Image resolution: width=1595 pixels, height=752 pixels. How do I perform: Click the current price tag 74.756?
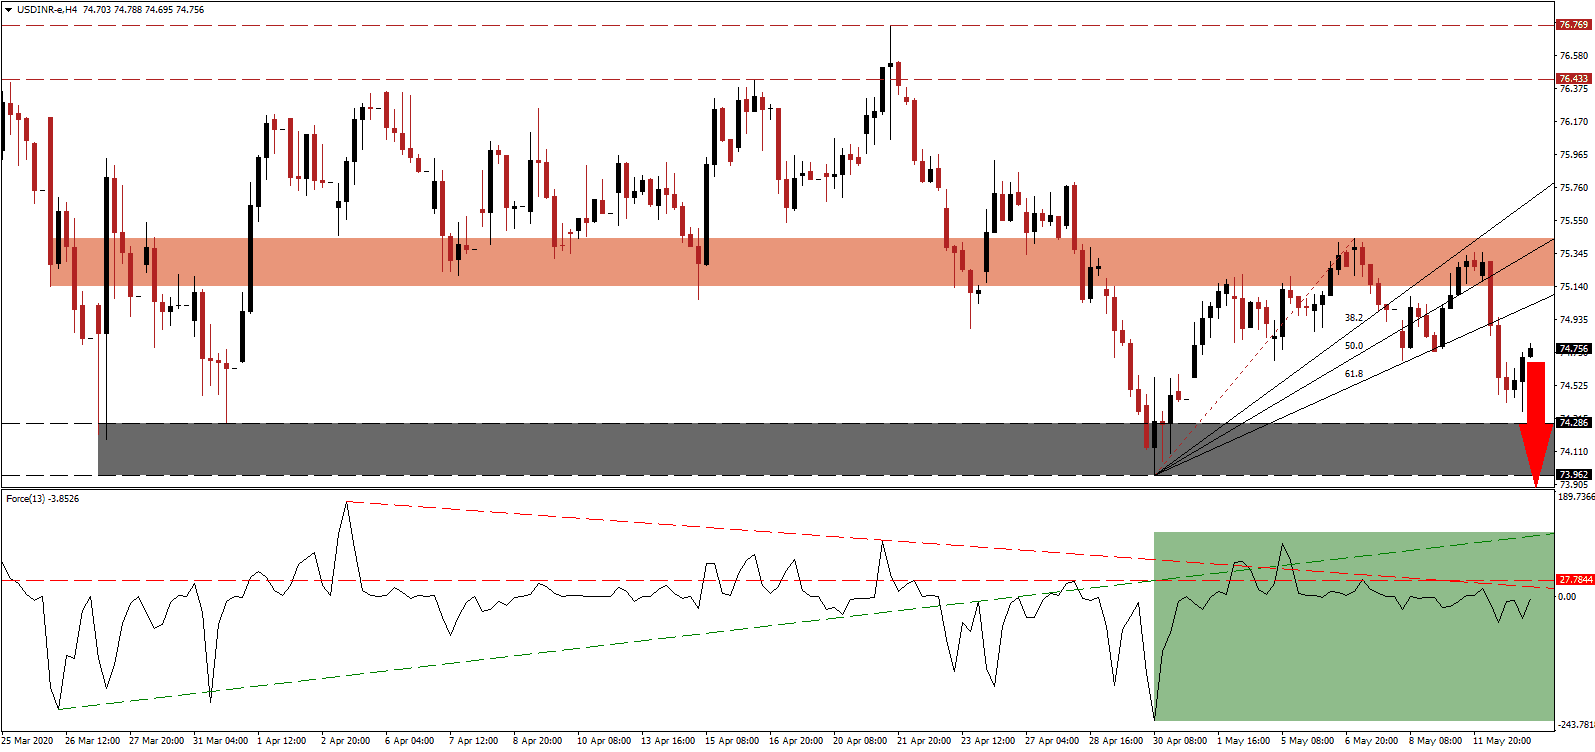point(1573,349)
